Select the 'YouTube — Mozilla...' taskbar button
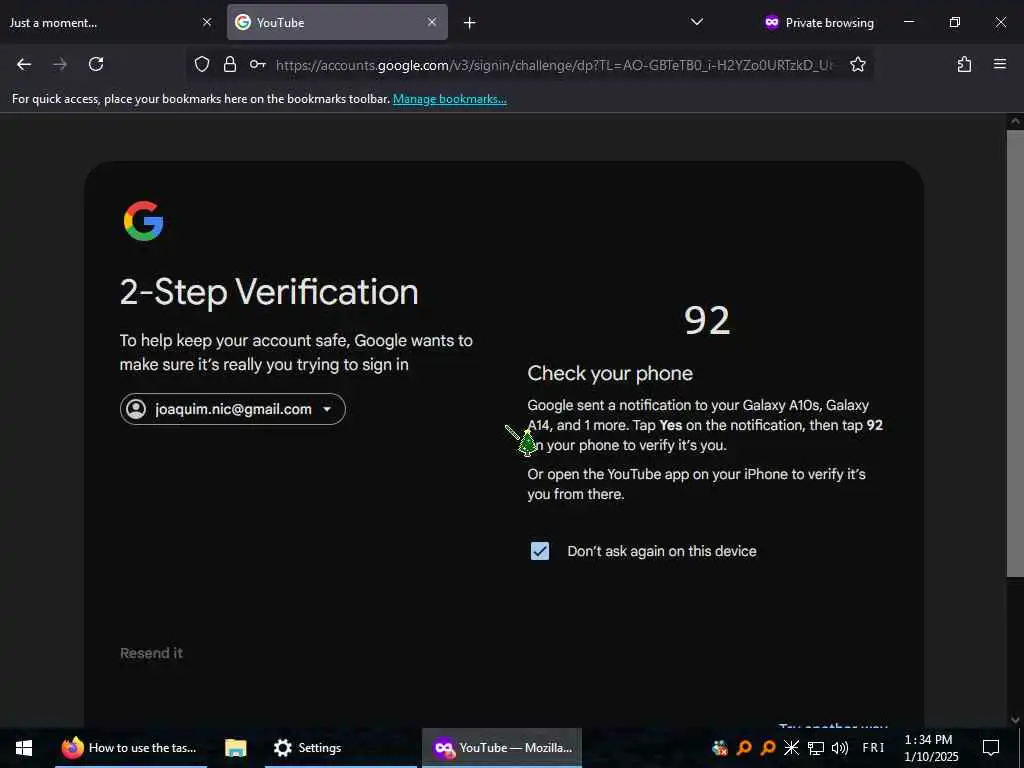 coord(502,748)
